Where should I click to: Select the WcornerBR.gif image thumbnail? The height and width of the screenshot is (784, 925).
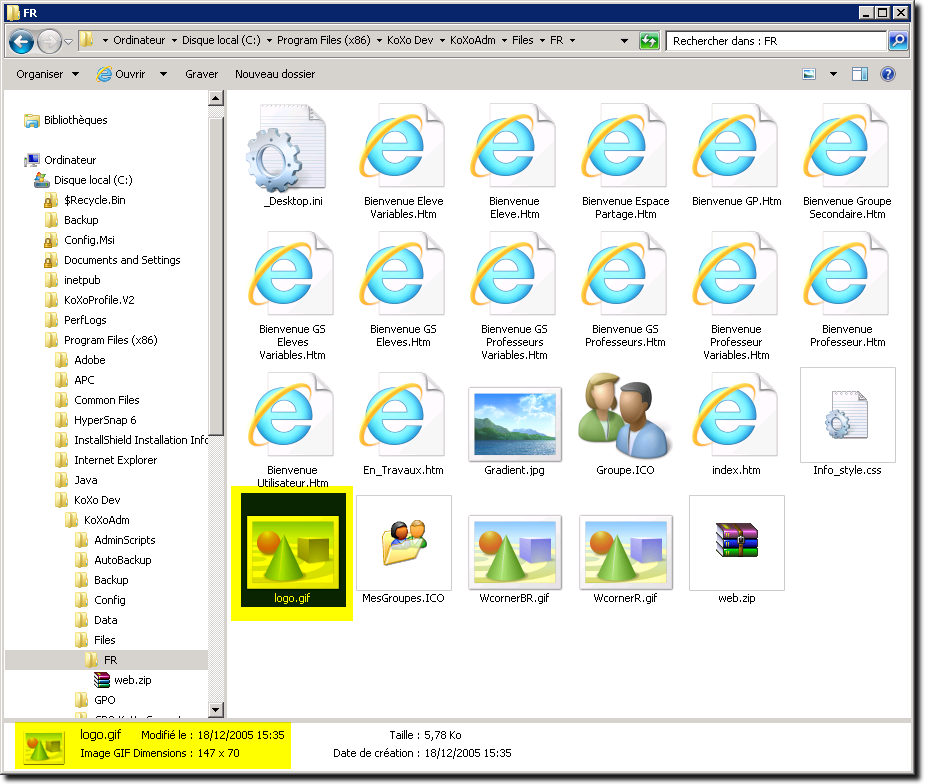(514, 552)
